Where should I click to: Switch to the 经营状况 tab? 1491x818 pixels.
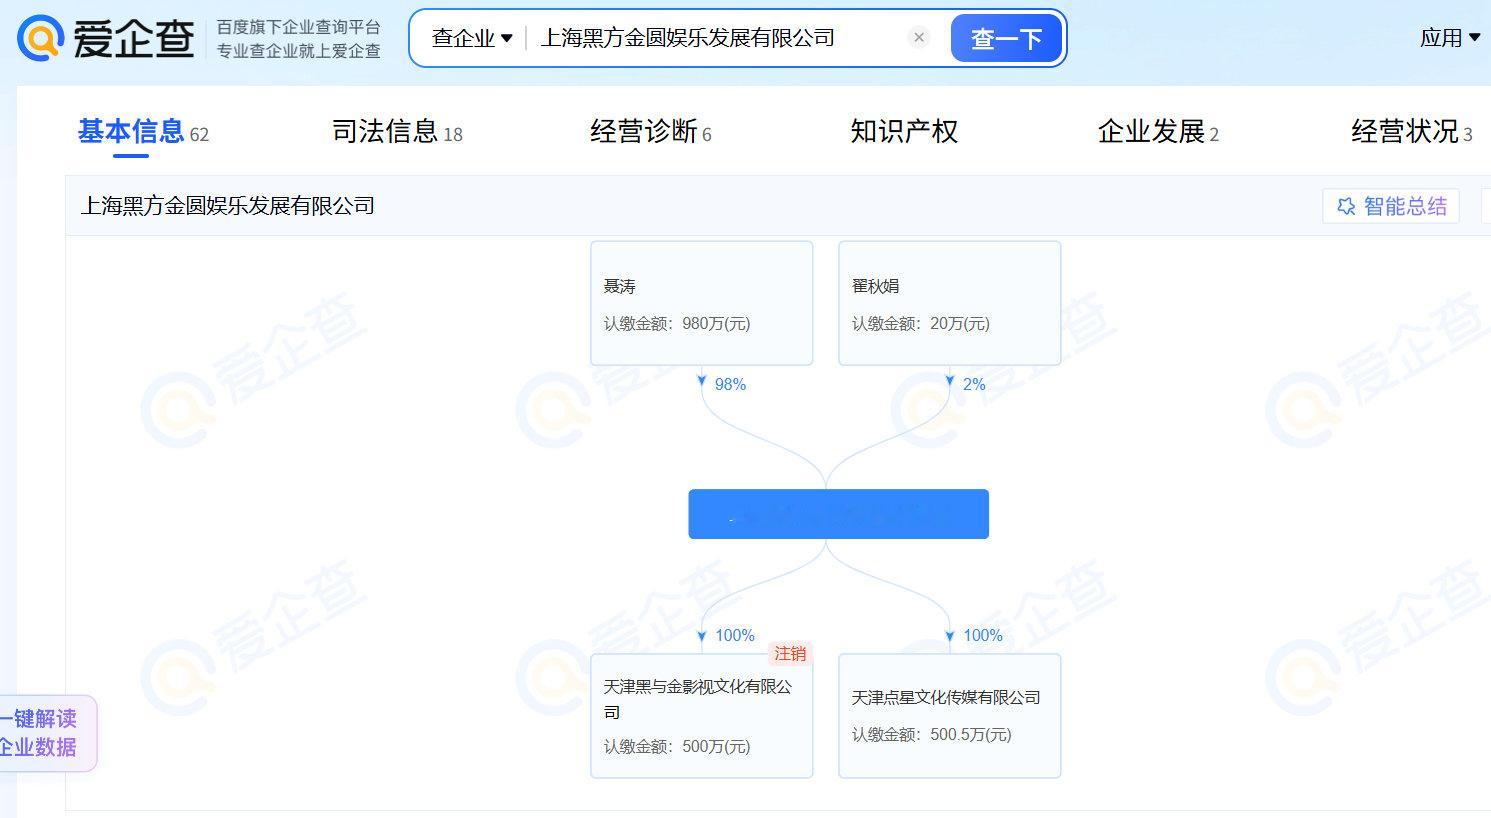tap(1411, 131)
